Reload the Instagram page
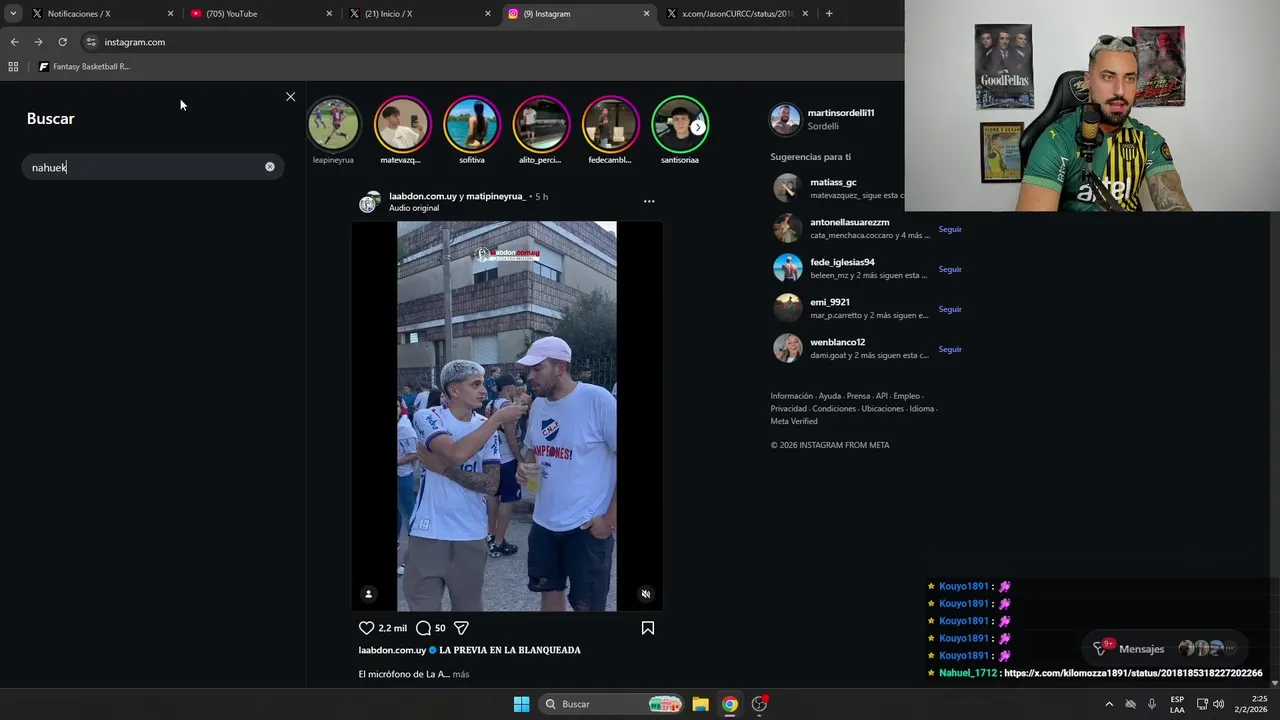The image size is (1280, 720). coord(62,42)
